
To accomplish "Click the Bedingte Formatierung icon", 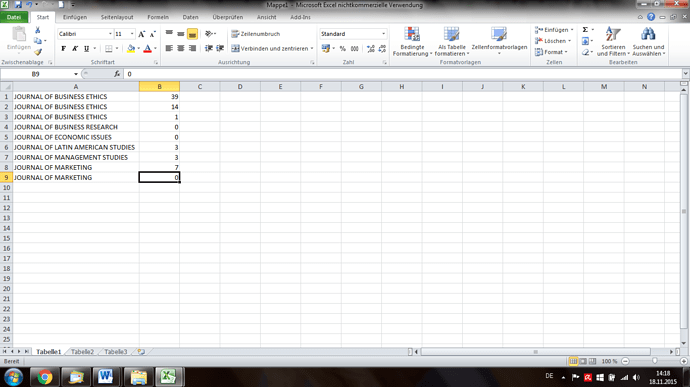I will click(x=412, y=34).
